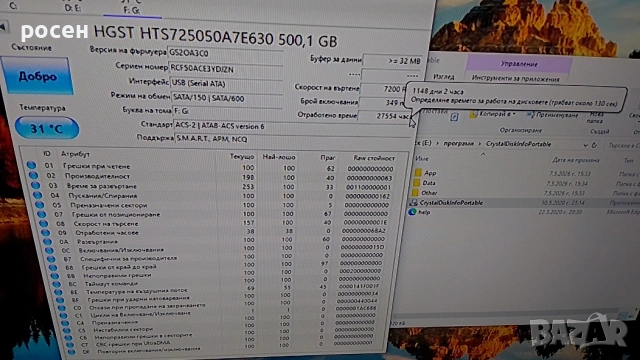Click the Копирай в folder icon in ribbon
640x360 pixels.
click(x=473, y=114)
